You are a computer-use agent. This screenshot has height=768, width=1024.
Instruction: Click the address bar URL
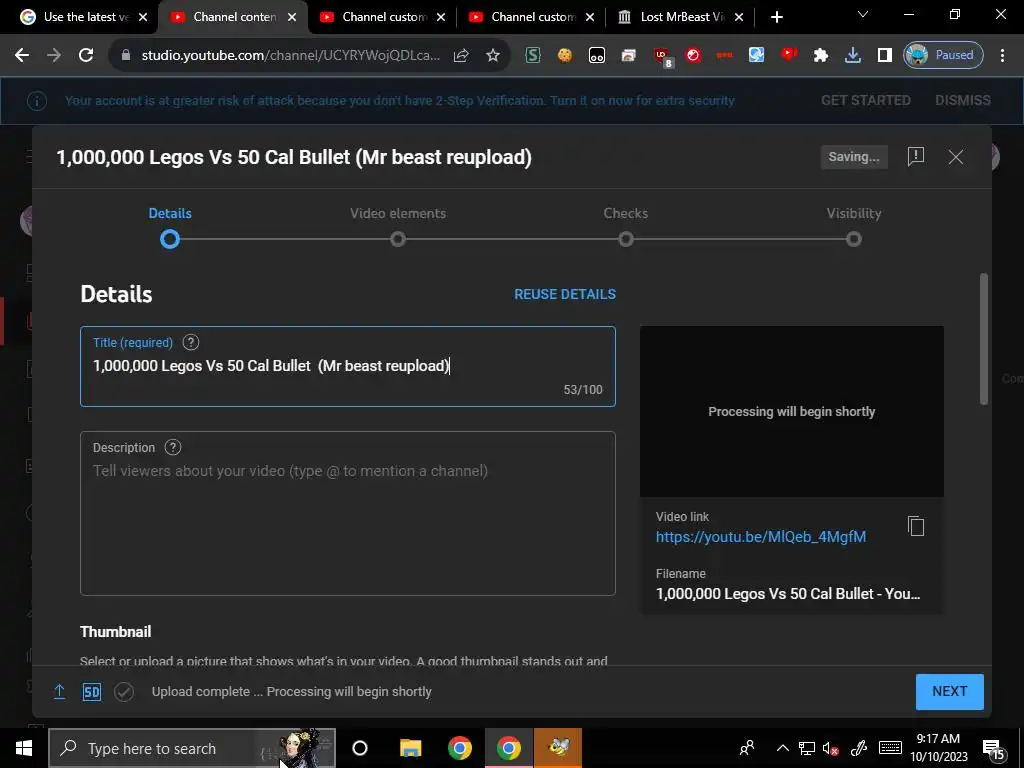click(291, 56)
